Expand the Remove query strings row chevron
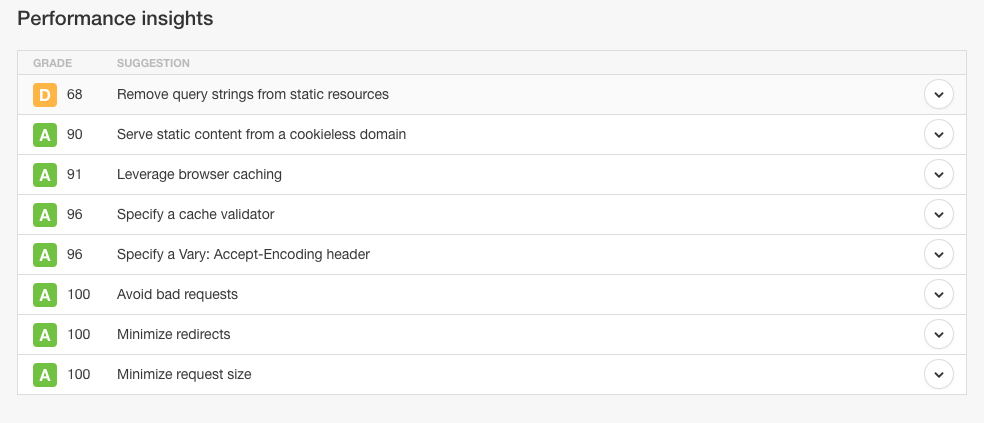 (938, 95)
